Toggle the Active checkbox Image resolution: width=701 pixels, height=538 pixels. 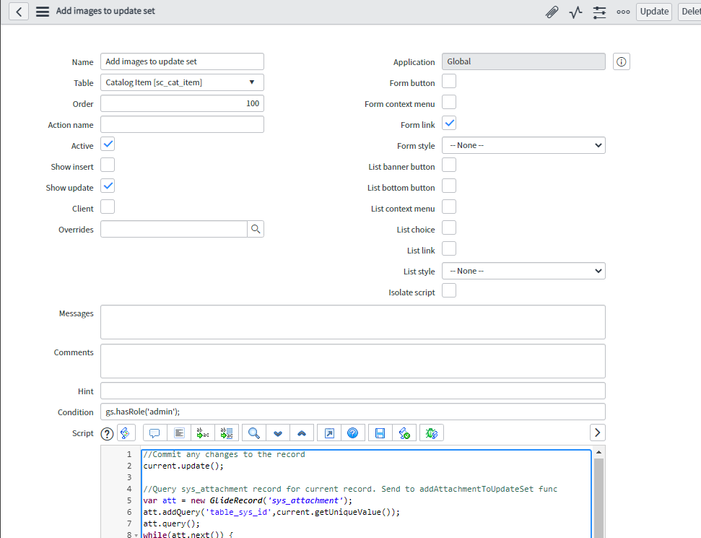point(108,144)
